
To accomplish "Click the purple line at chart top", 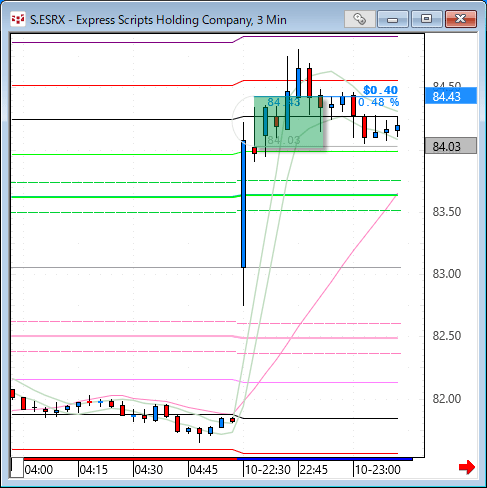I will click(x=205, y=40).
